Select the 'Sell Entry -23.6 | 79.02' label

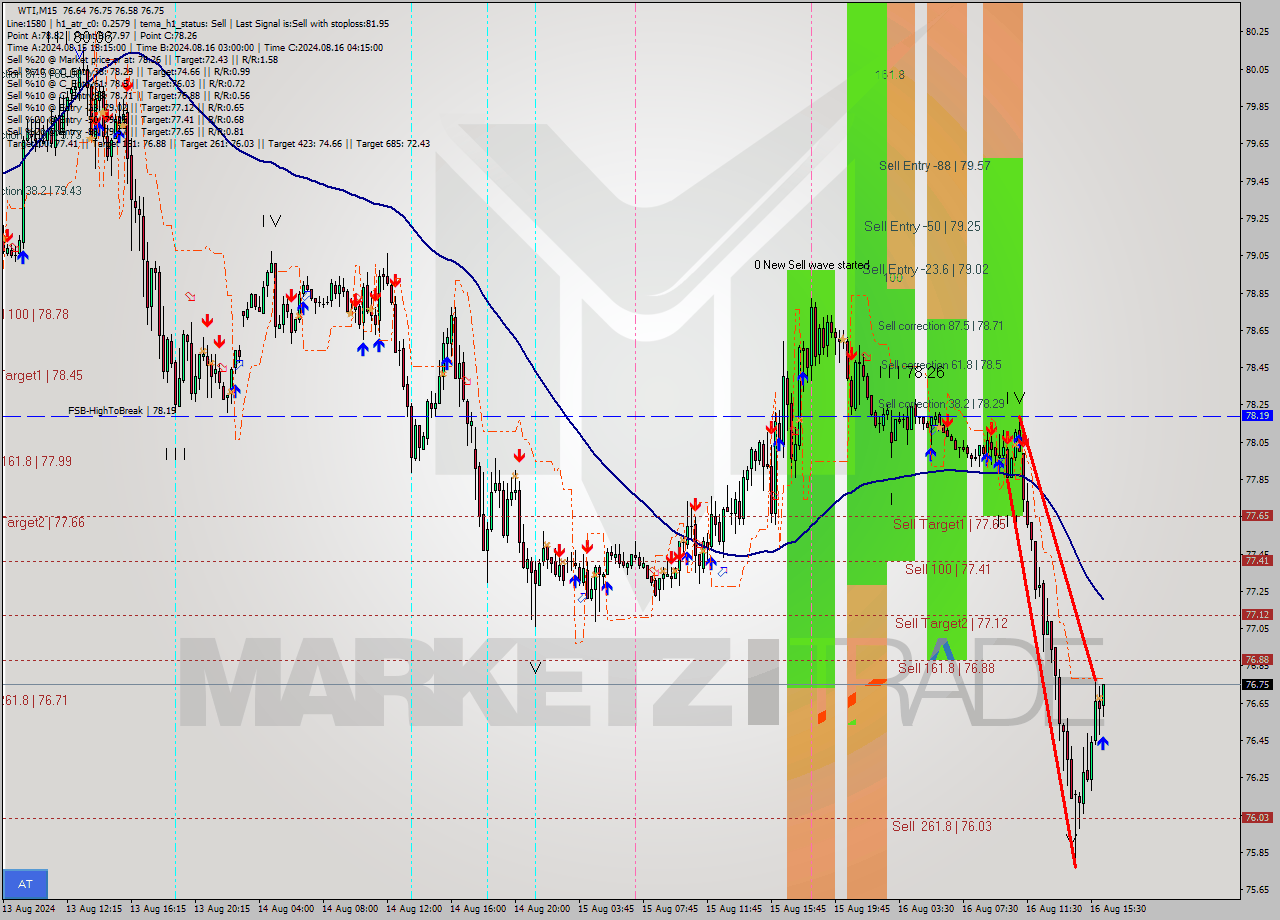click(x=925, y=270)
